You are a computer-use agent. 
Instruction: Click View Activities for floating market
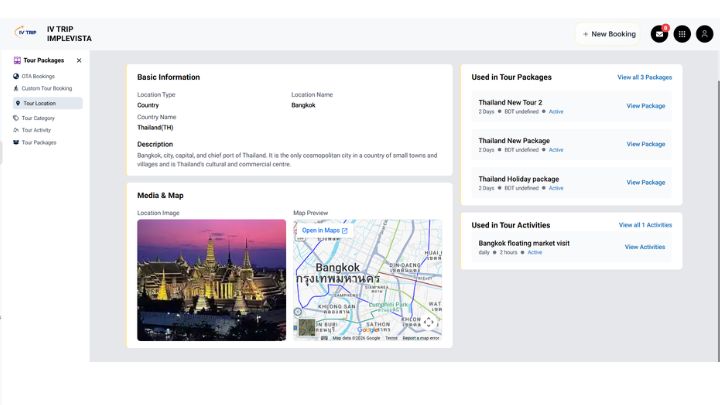coord(644,247)
